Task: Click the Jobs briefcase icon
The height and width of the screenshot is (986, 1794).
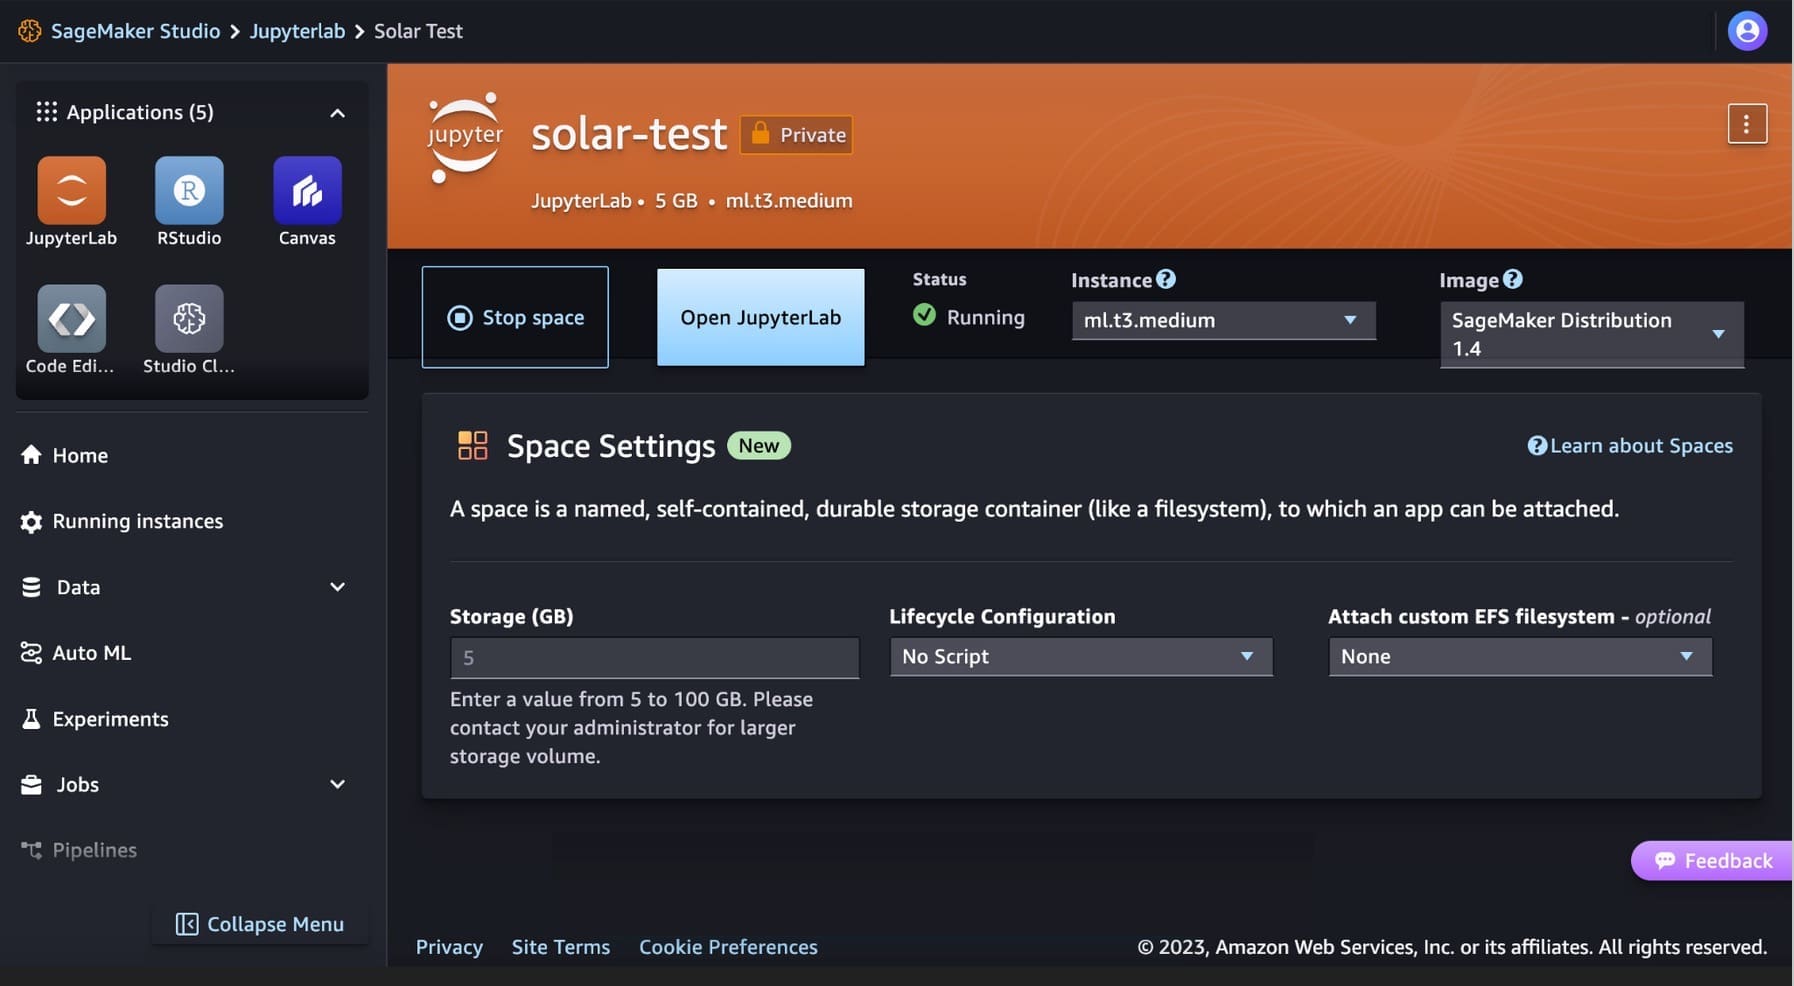Action: [x=31, y=785]
